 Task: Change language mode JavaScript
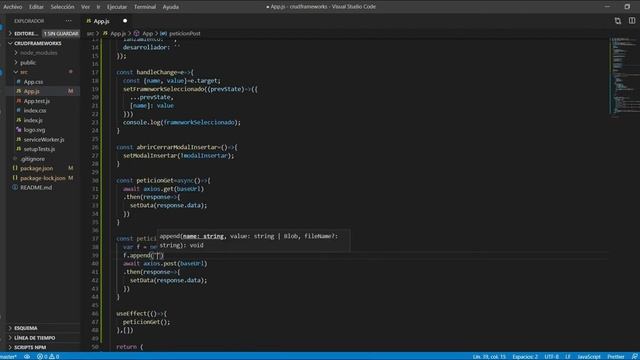[589, 356]
